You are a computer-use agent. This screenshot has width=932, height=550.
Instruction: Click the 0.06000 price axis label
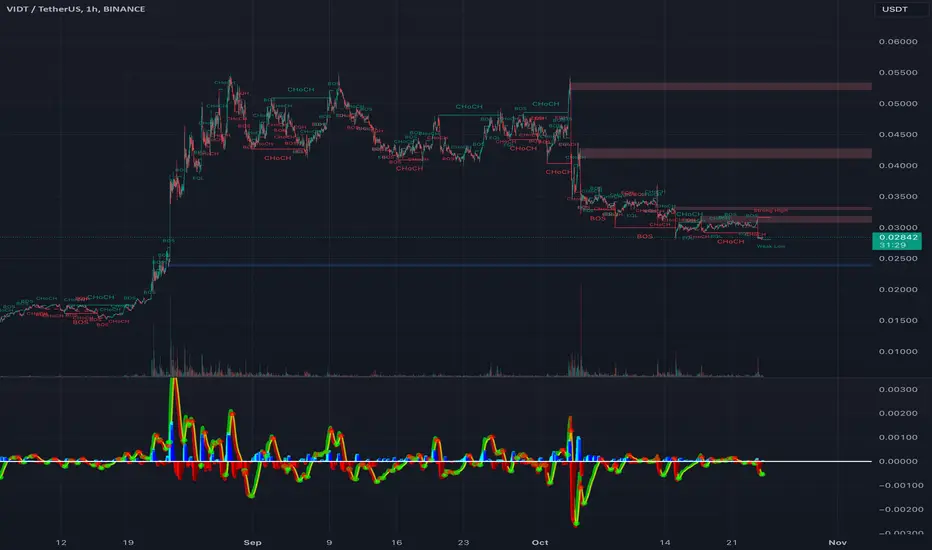(x=898, y=42)
